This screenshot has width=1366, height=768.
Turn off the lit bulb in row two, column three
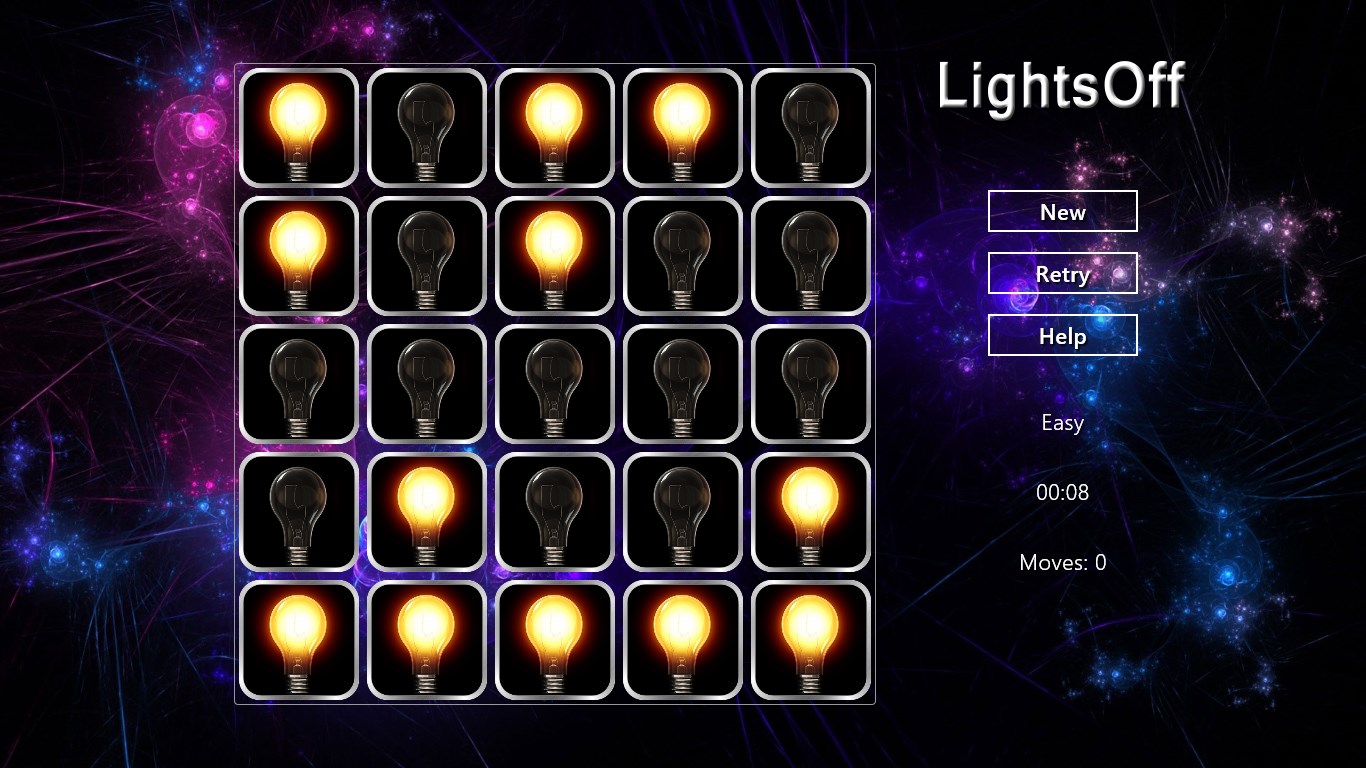point(555,256)
